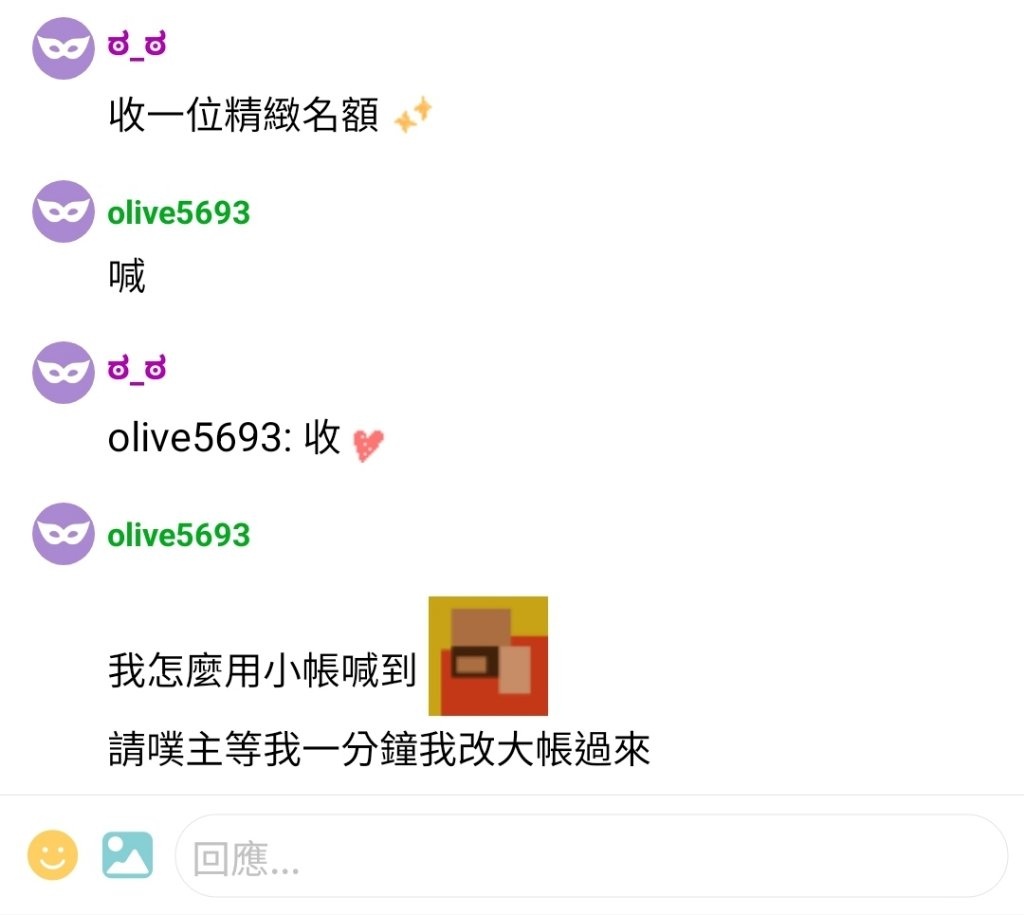Select the reply text 喊
The height and width of the screenshot is (915, 1024).
[127, 276]
